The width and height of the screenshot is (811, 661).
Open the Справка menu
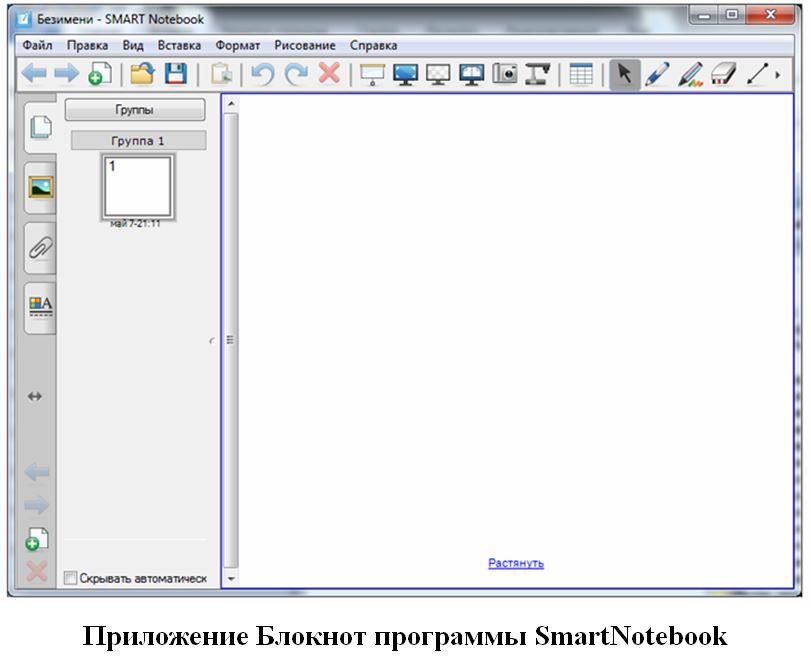pyautogui.click(x=373, y=46)
